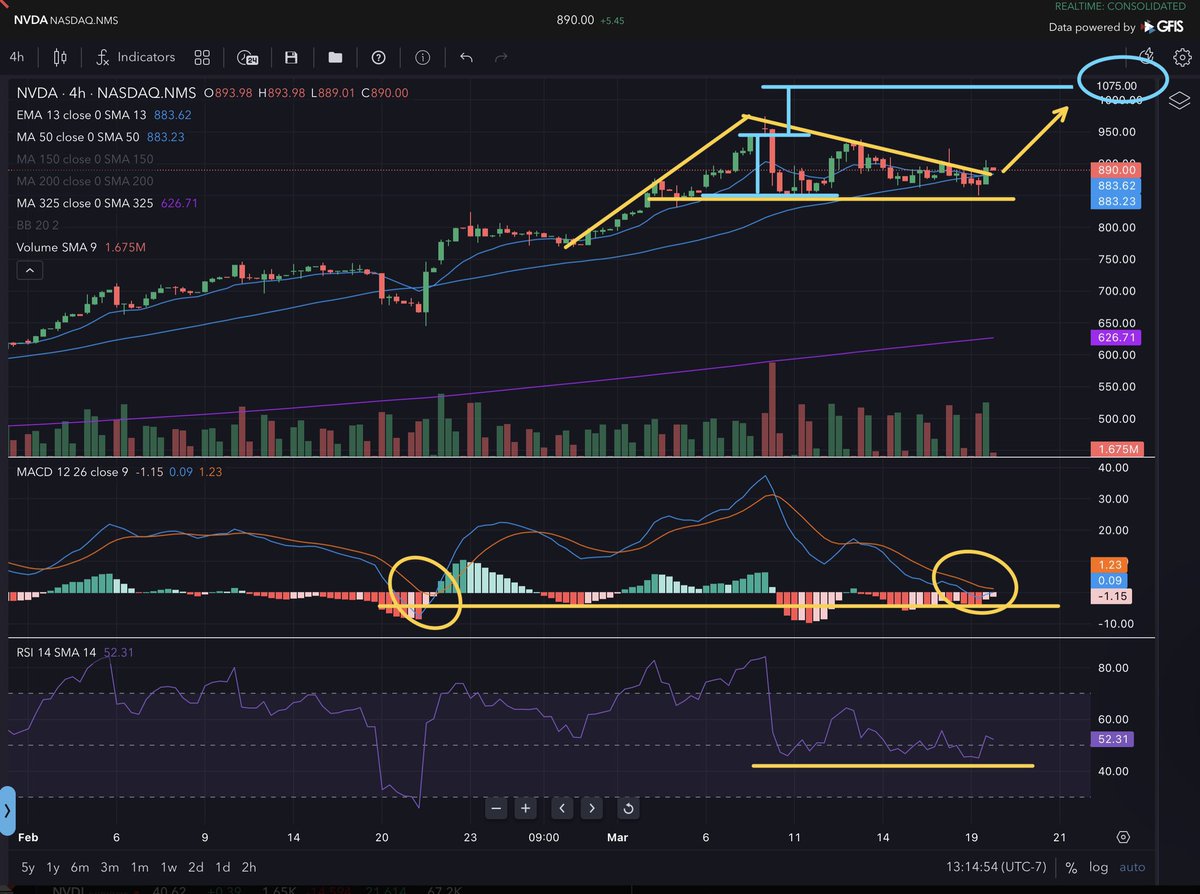Open the quick theme icon beside the gear
The image size is (1200, 894).
1148,55
